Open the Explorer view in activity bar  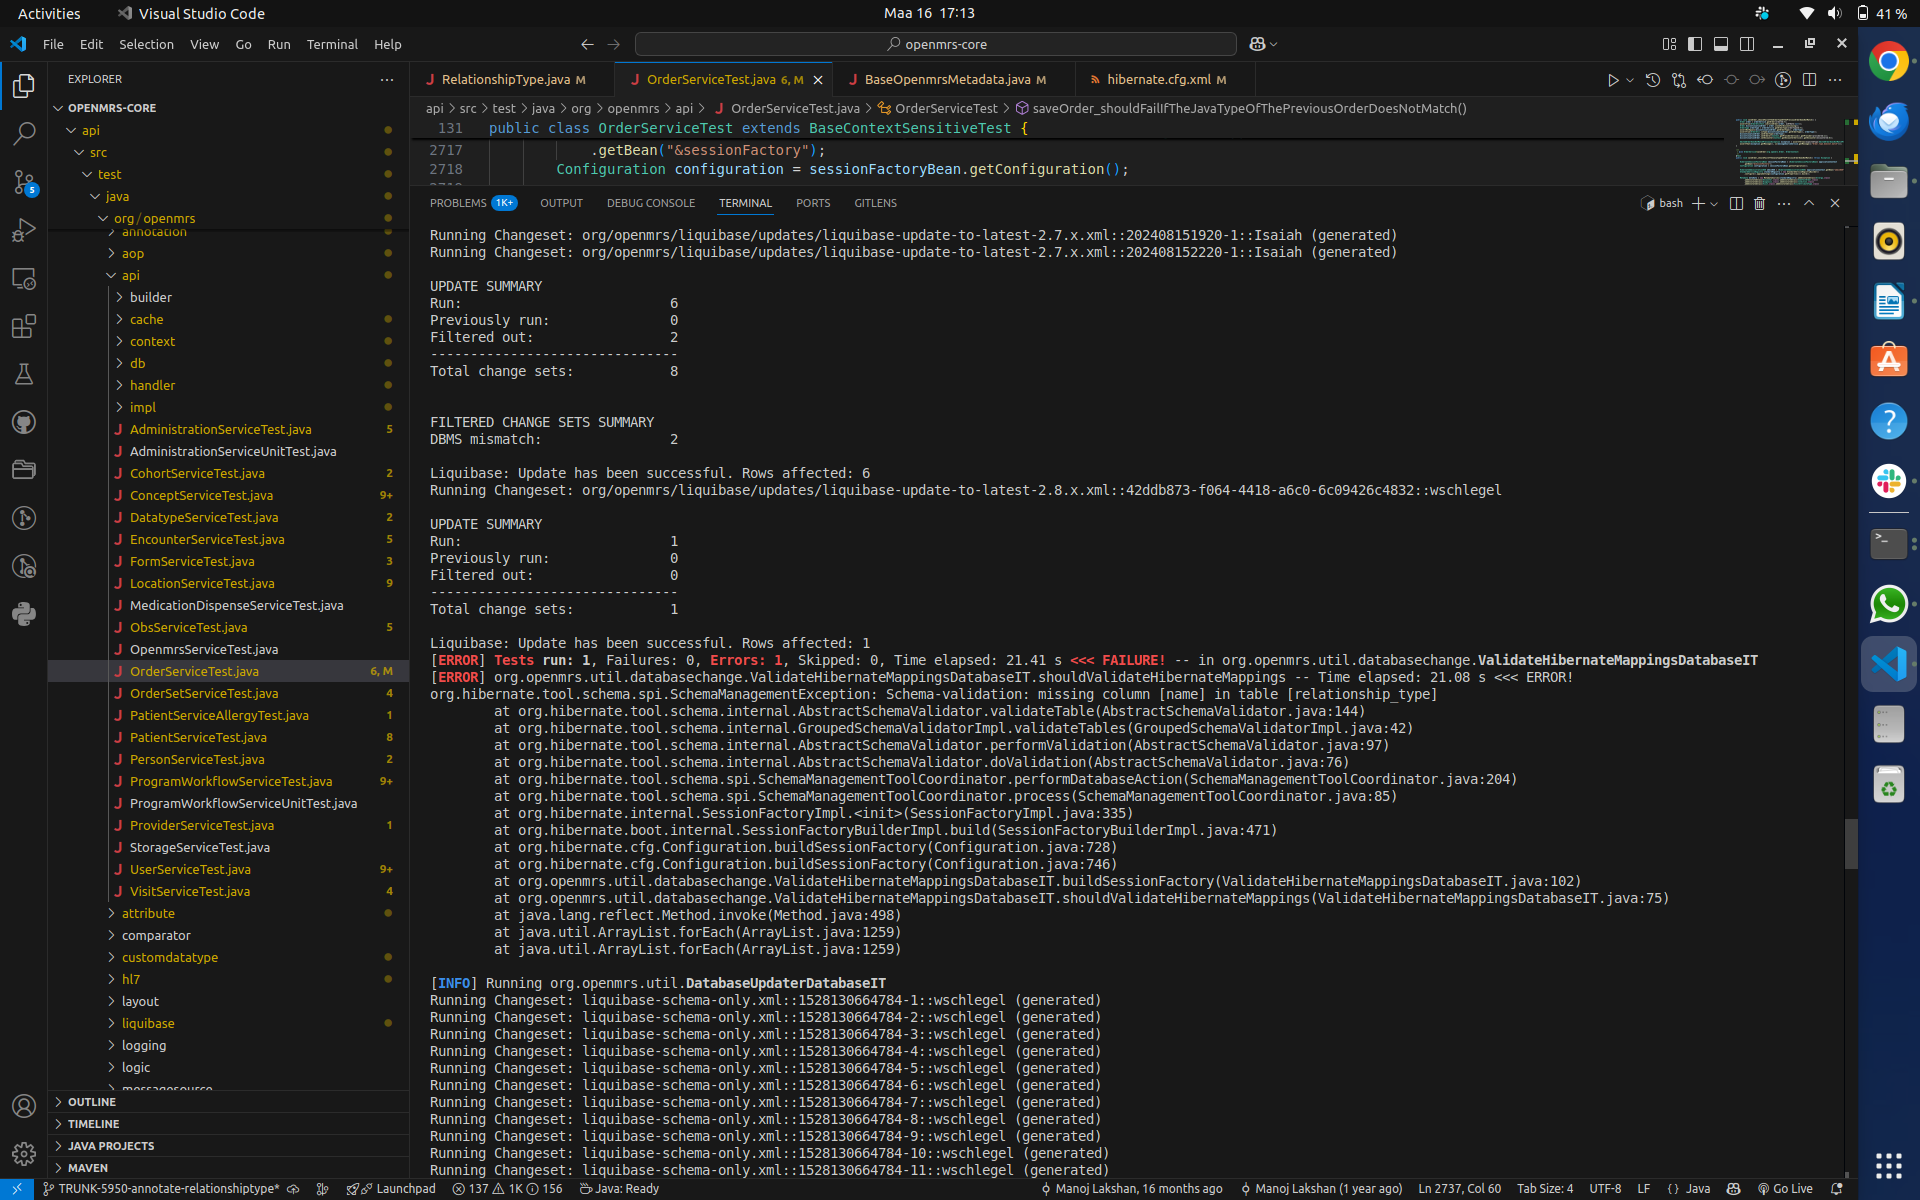[x=24, y=86]
